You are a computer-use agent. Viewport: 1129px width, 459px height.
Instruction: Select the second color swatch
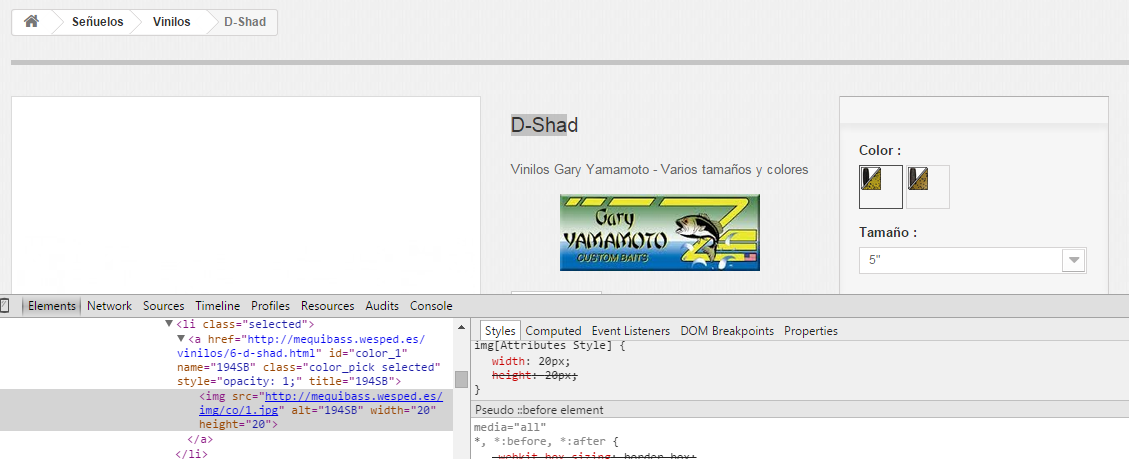click(x=927, y=187)
